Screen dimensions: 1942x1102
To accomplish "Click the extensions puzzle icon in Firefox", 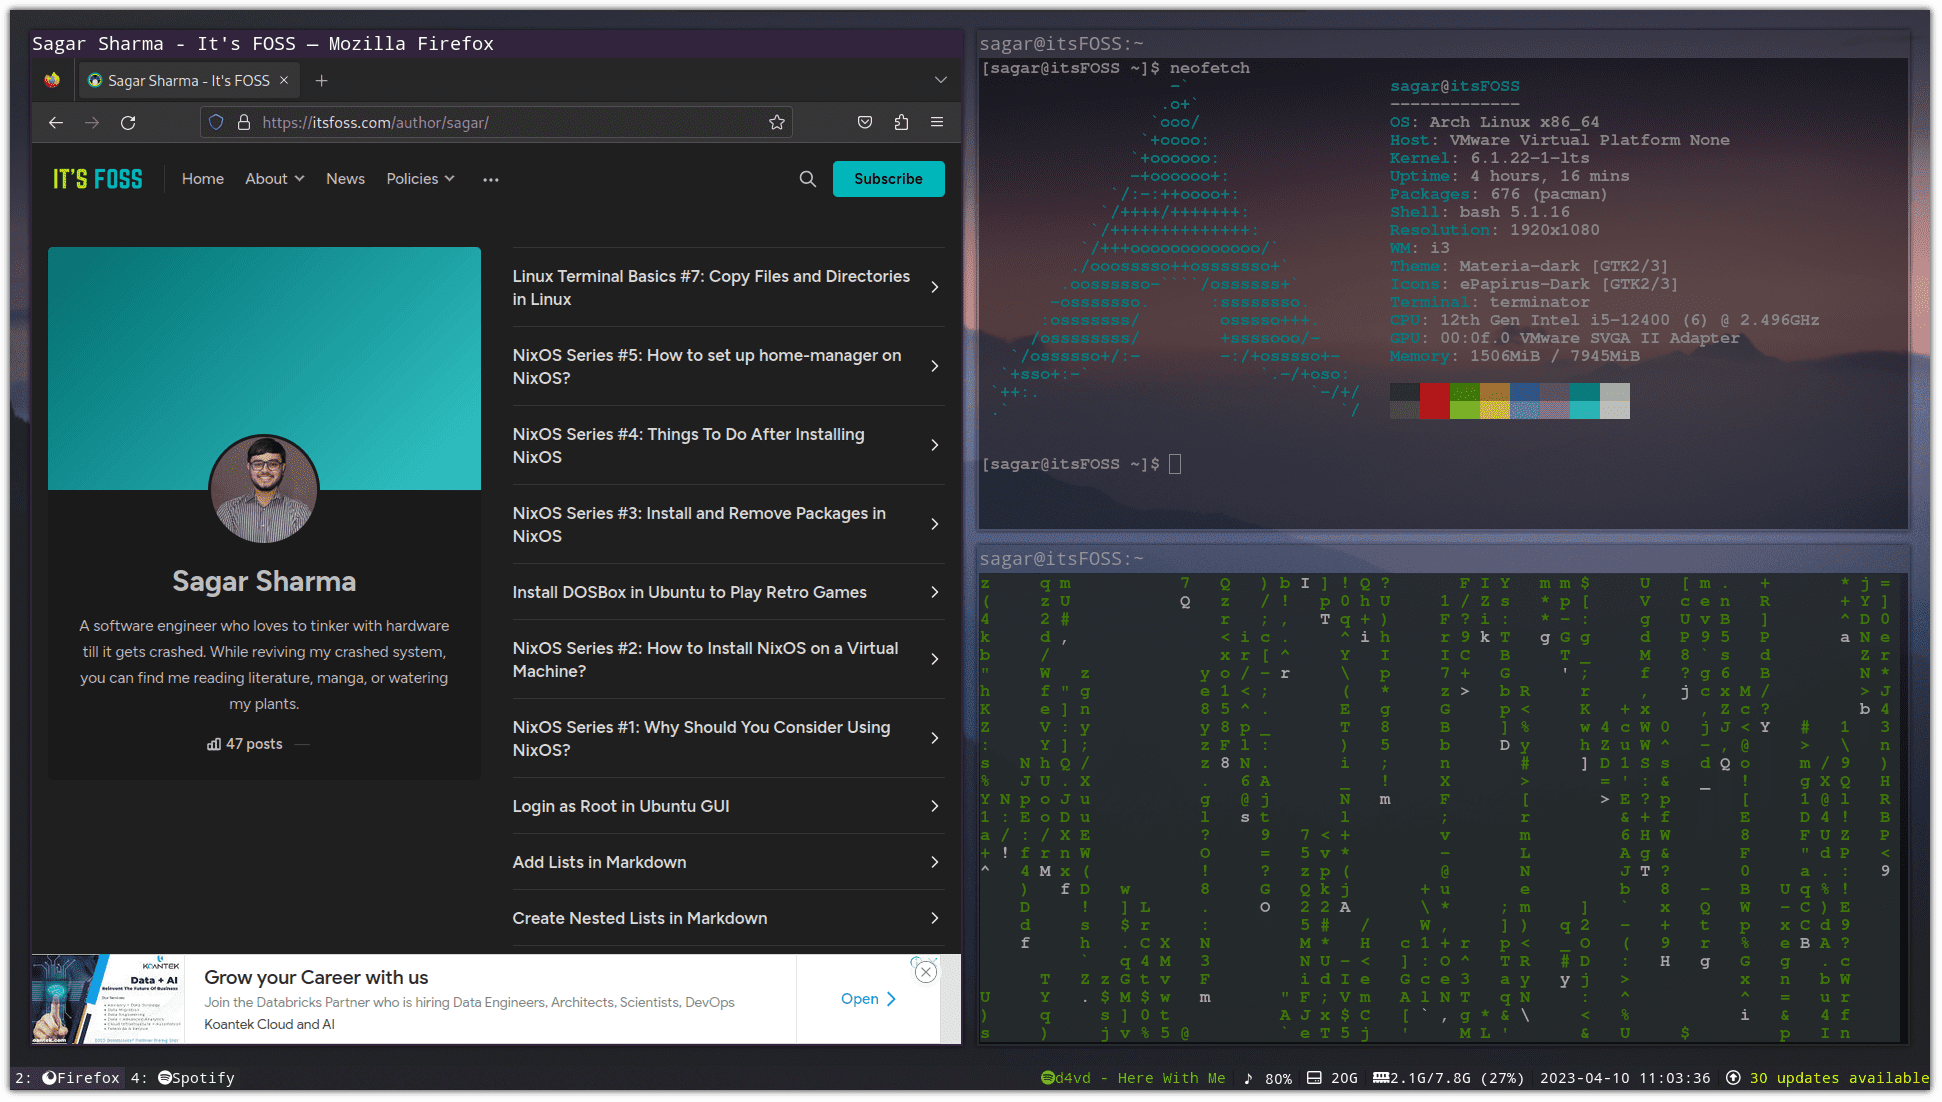I will click(900, 123).
